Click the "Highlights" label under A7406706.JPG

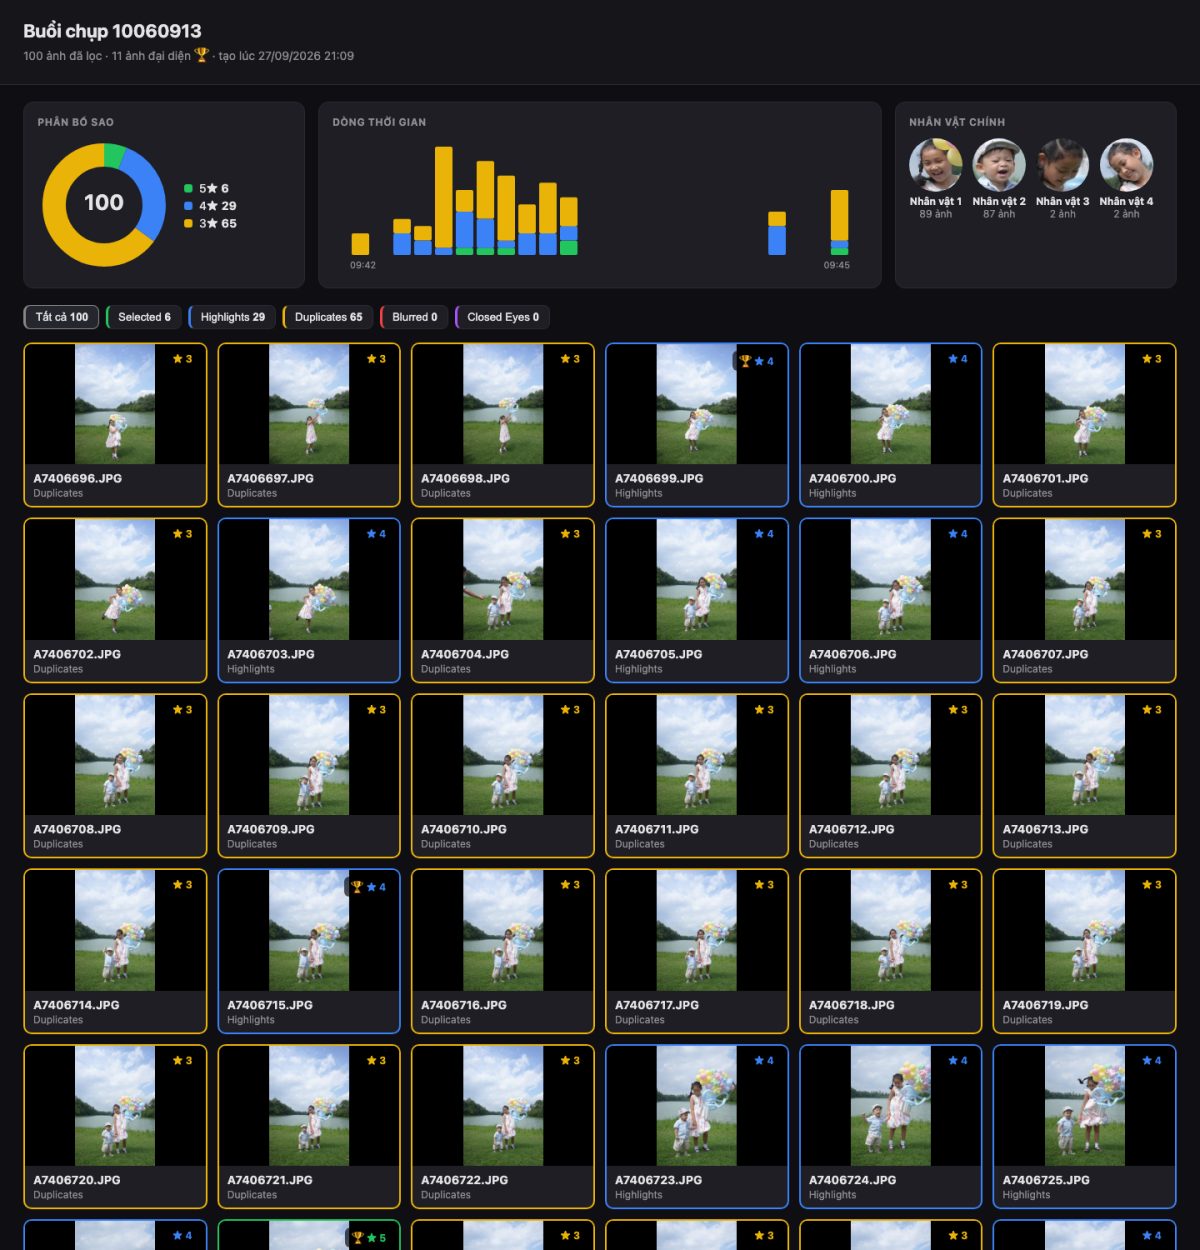point(833,669)
